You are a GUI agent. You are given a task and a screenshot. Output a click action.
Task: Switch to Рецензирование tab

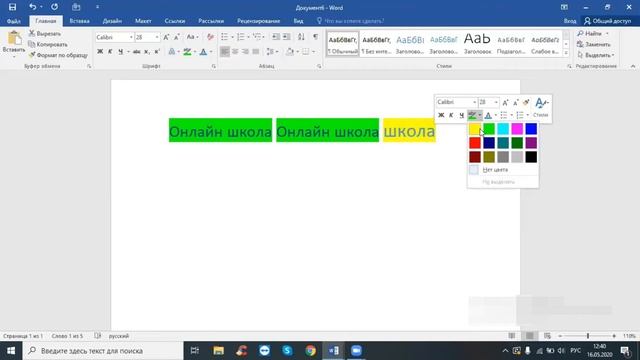(x=258, y=21)
